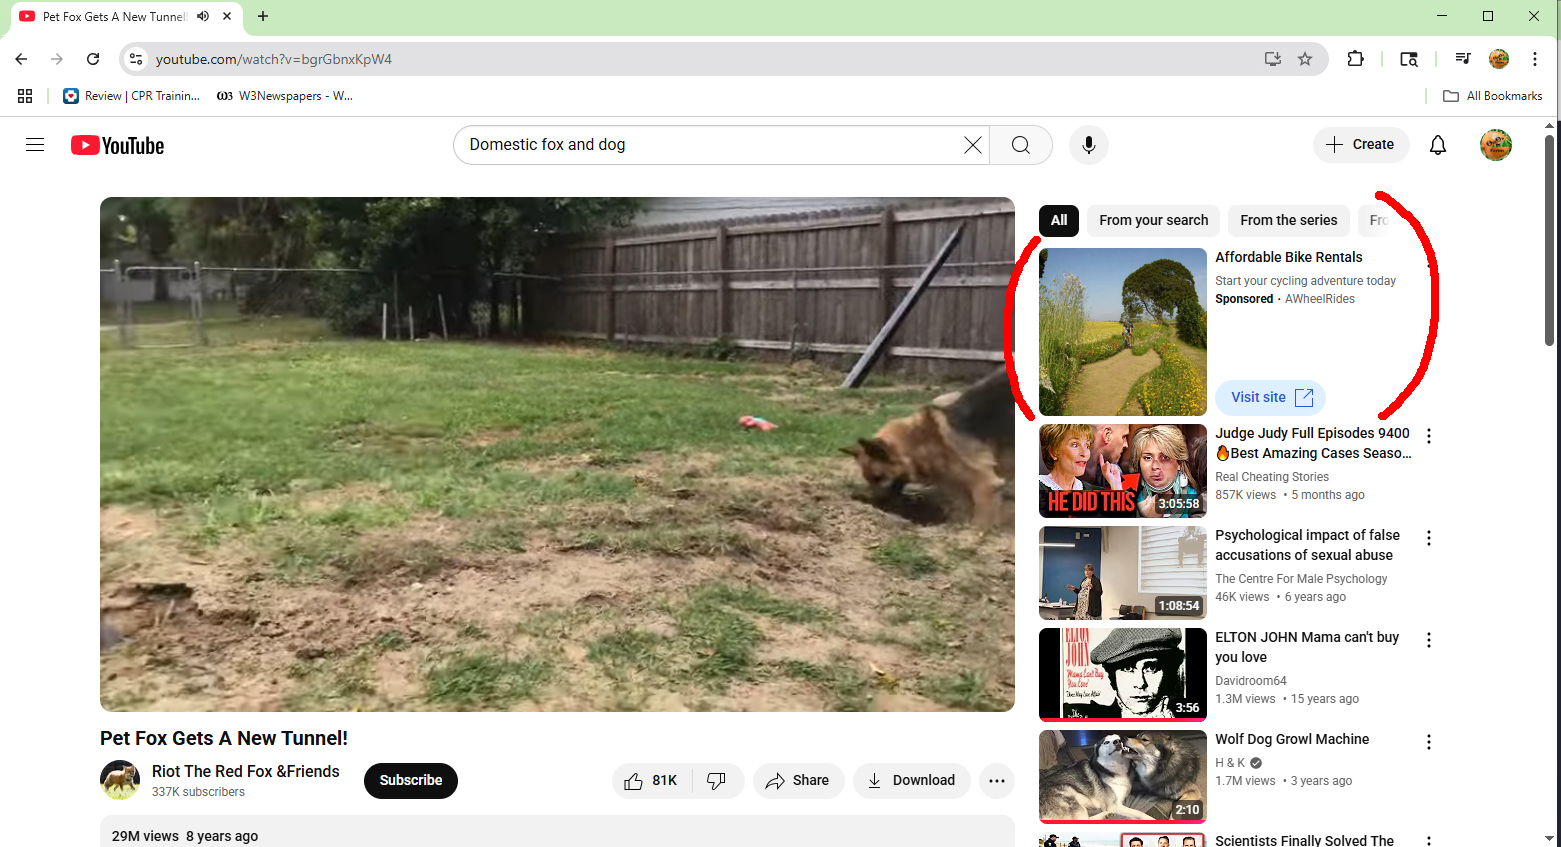The image size is (1561, 847).
Task: Open more actions menu under video
Action: (x=997, y=781)
